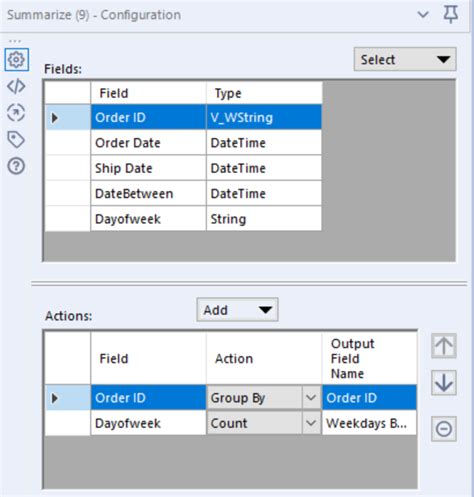This screenshot has height=497, width=474.
Task: Select the Ship Date field row
Action: (x=184, y=168)
